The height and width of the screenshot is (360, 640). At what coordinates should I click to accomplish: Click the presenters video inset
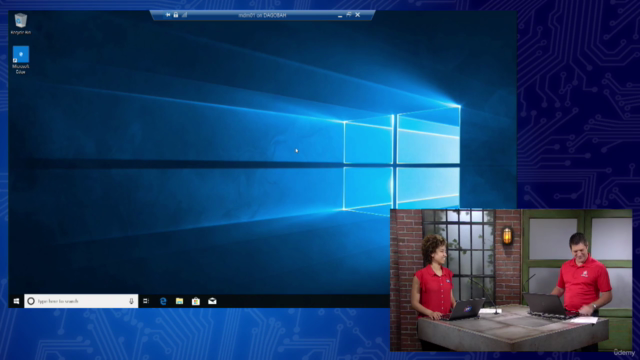point(511,280)
